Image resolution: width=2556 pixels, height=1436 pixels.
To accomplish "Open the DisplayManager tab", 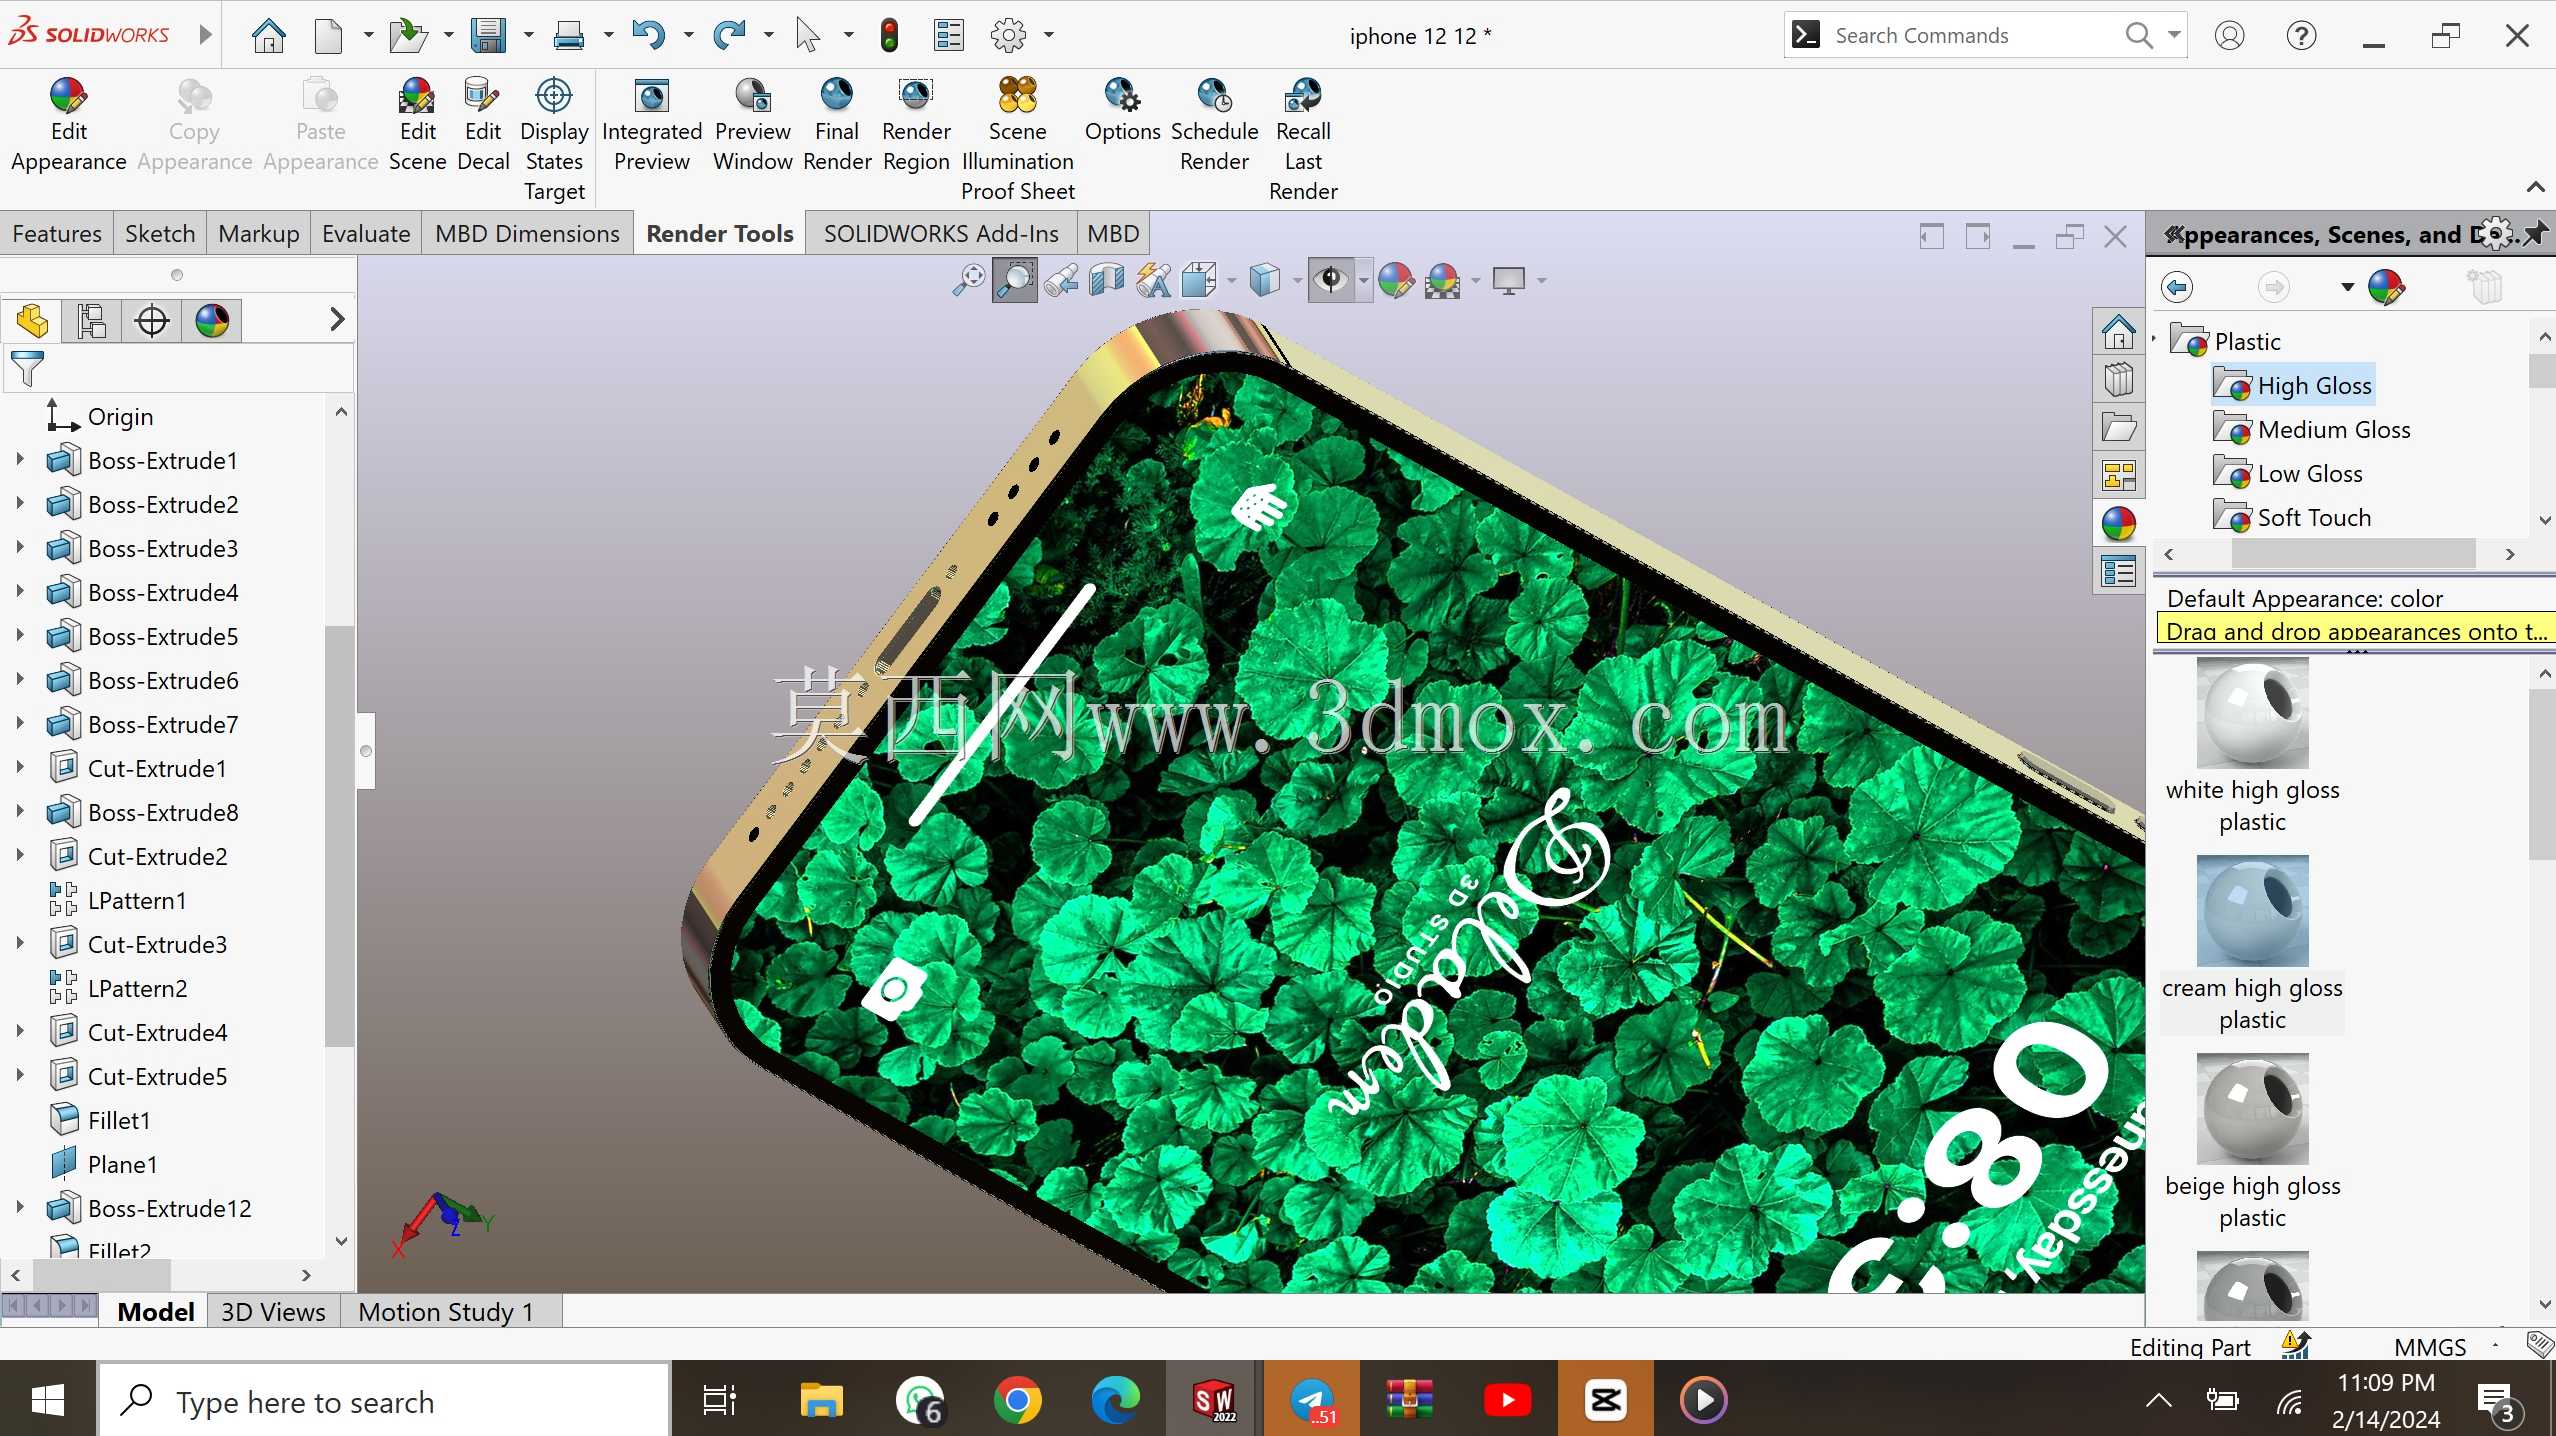I will (212, 321).
